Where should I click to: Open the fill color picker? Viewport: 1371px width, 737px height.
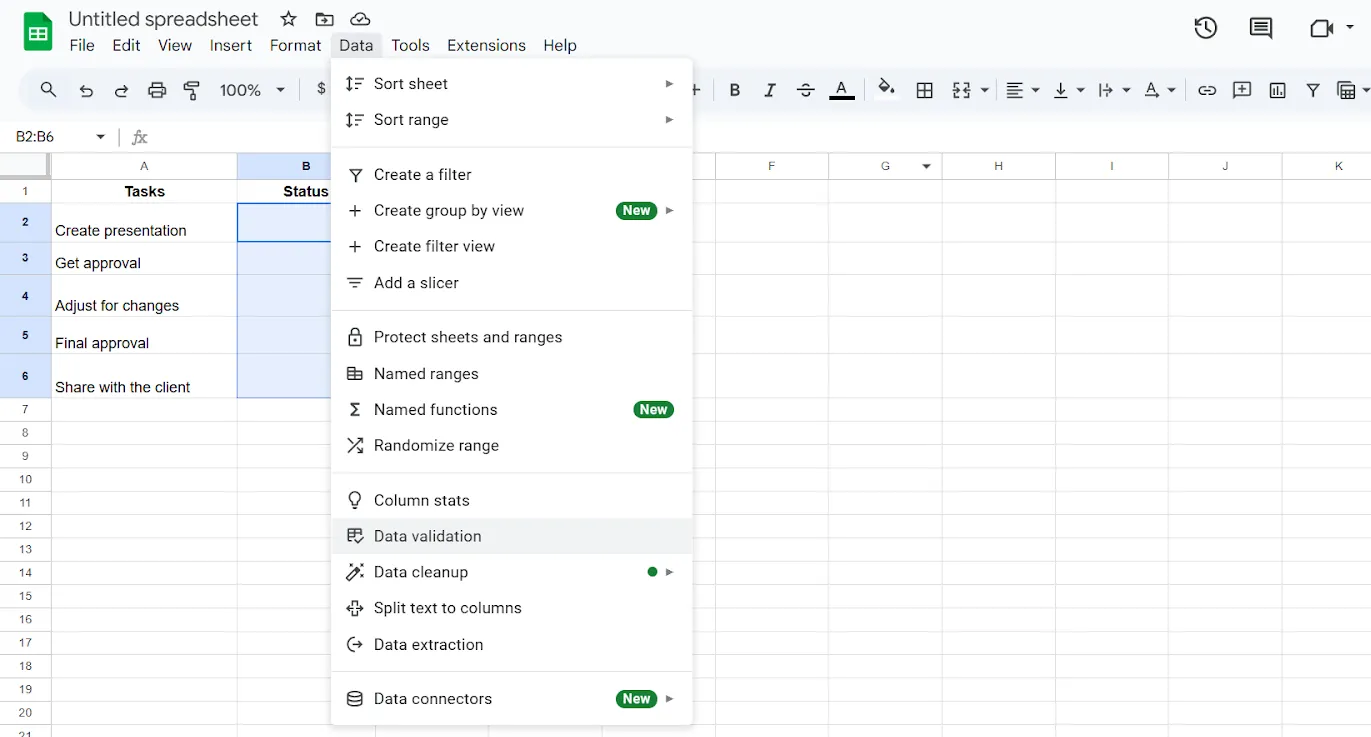tap(886, 89)
